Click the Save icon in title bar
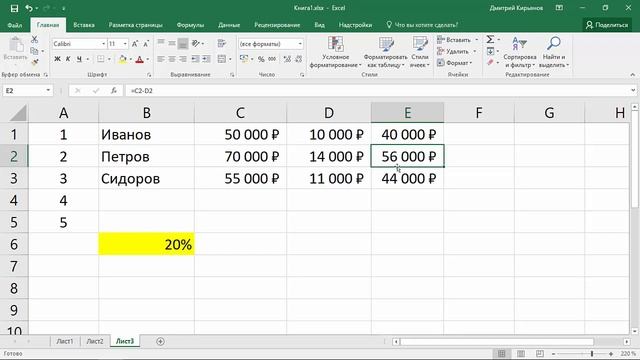Image resolution: width=640 pixels, height=360 pixels. pyautogui.click(x=14, y=8)
